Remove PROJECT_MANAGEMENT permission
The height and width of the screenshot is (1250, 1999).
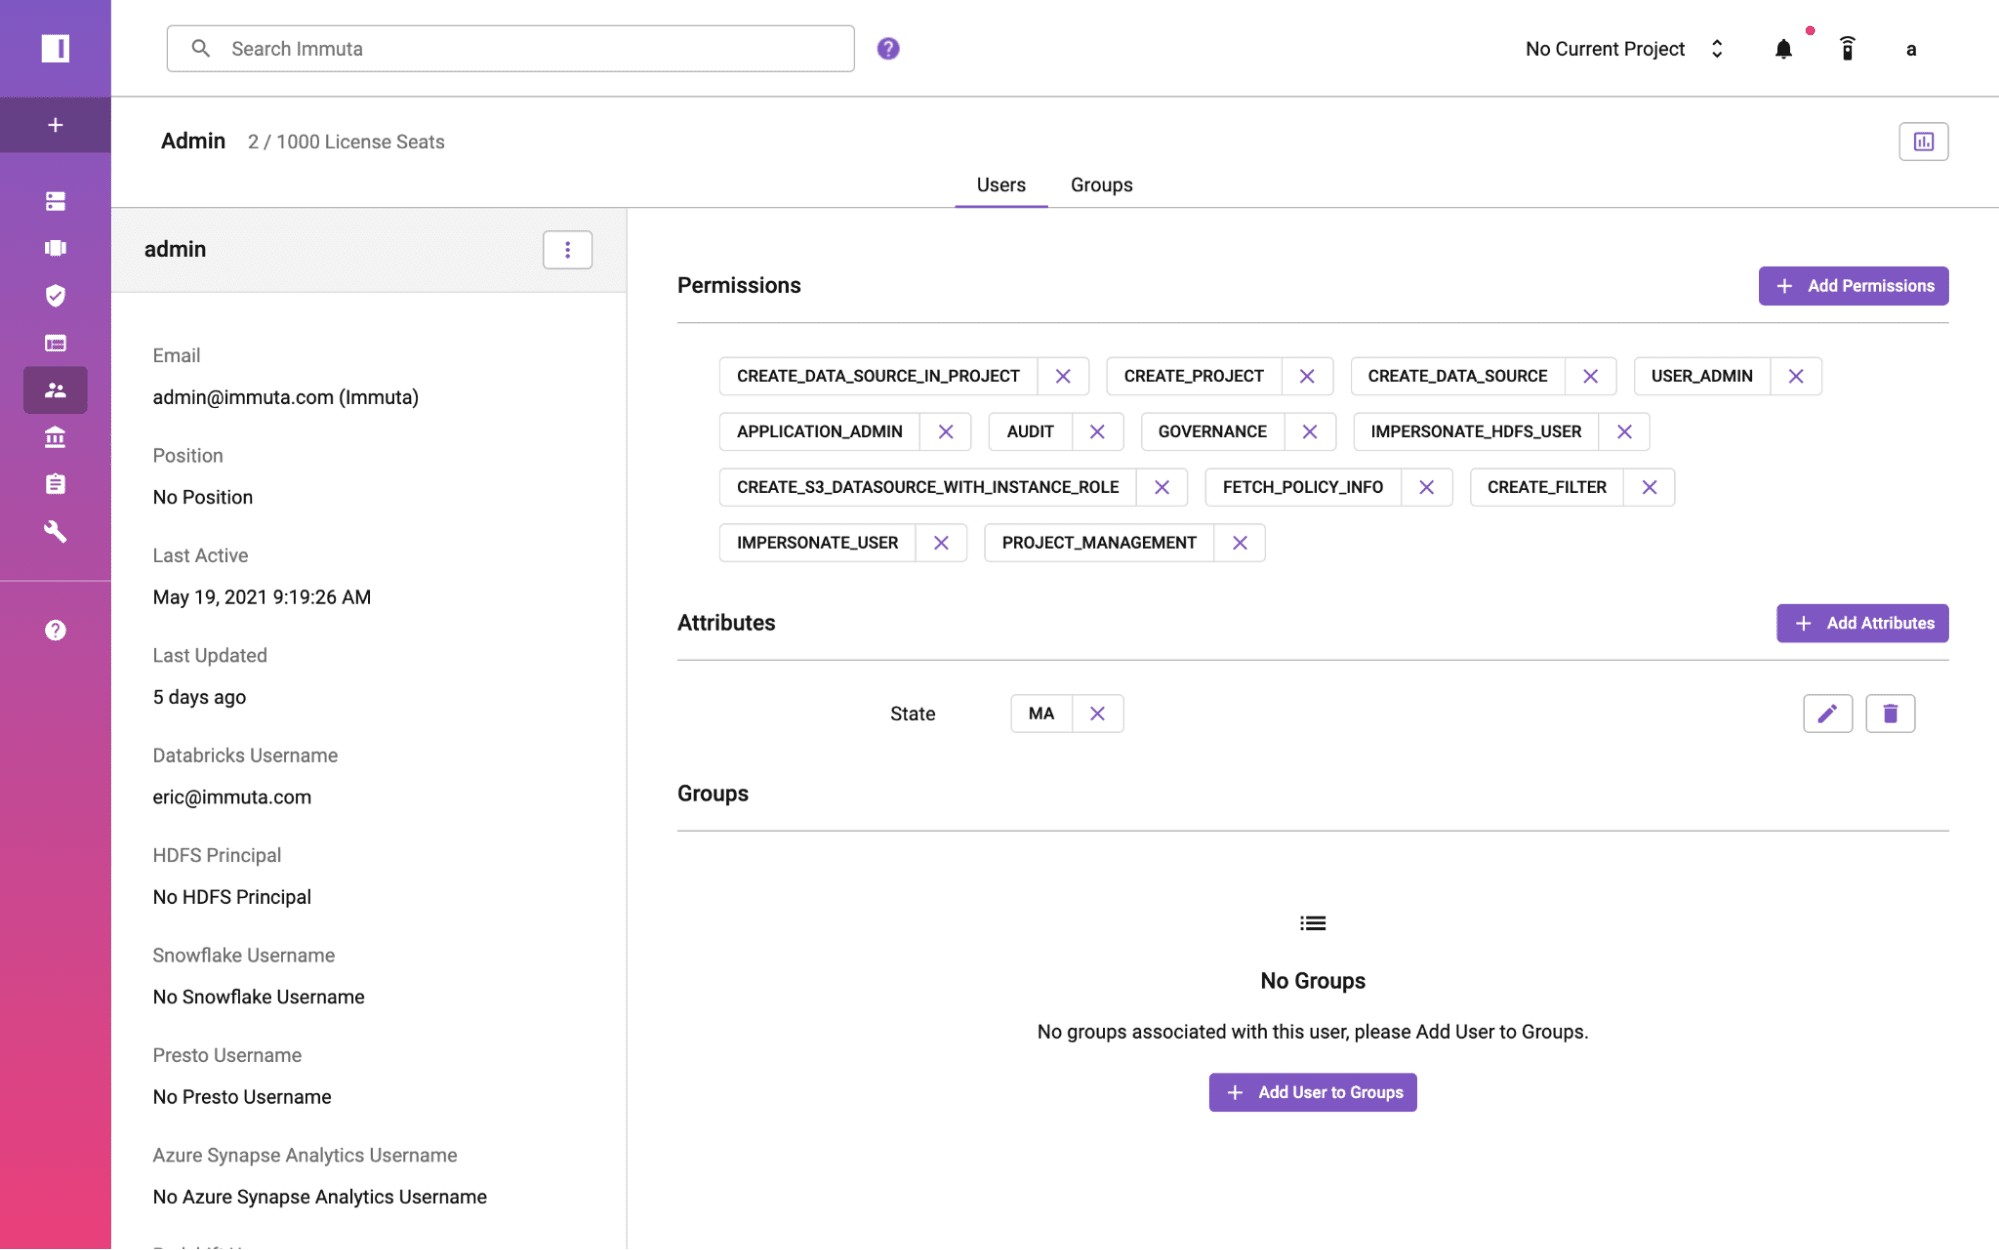[1240, 543]
